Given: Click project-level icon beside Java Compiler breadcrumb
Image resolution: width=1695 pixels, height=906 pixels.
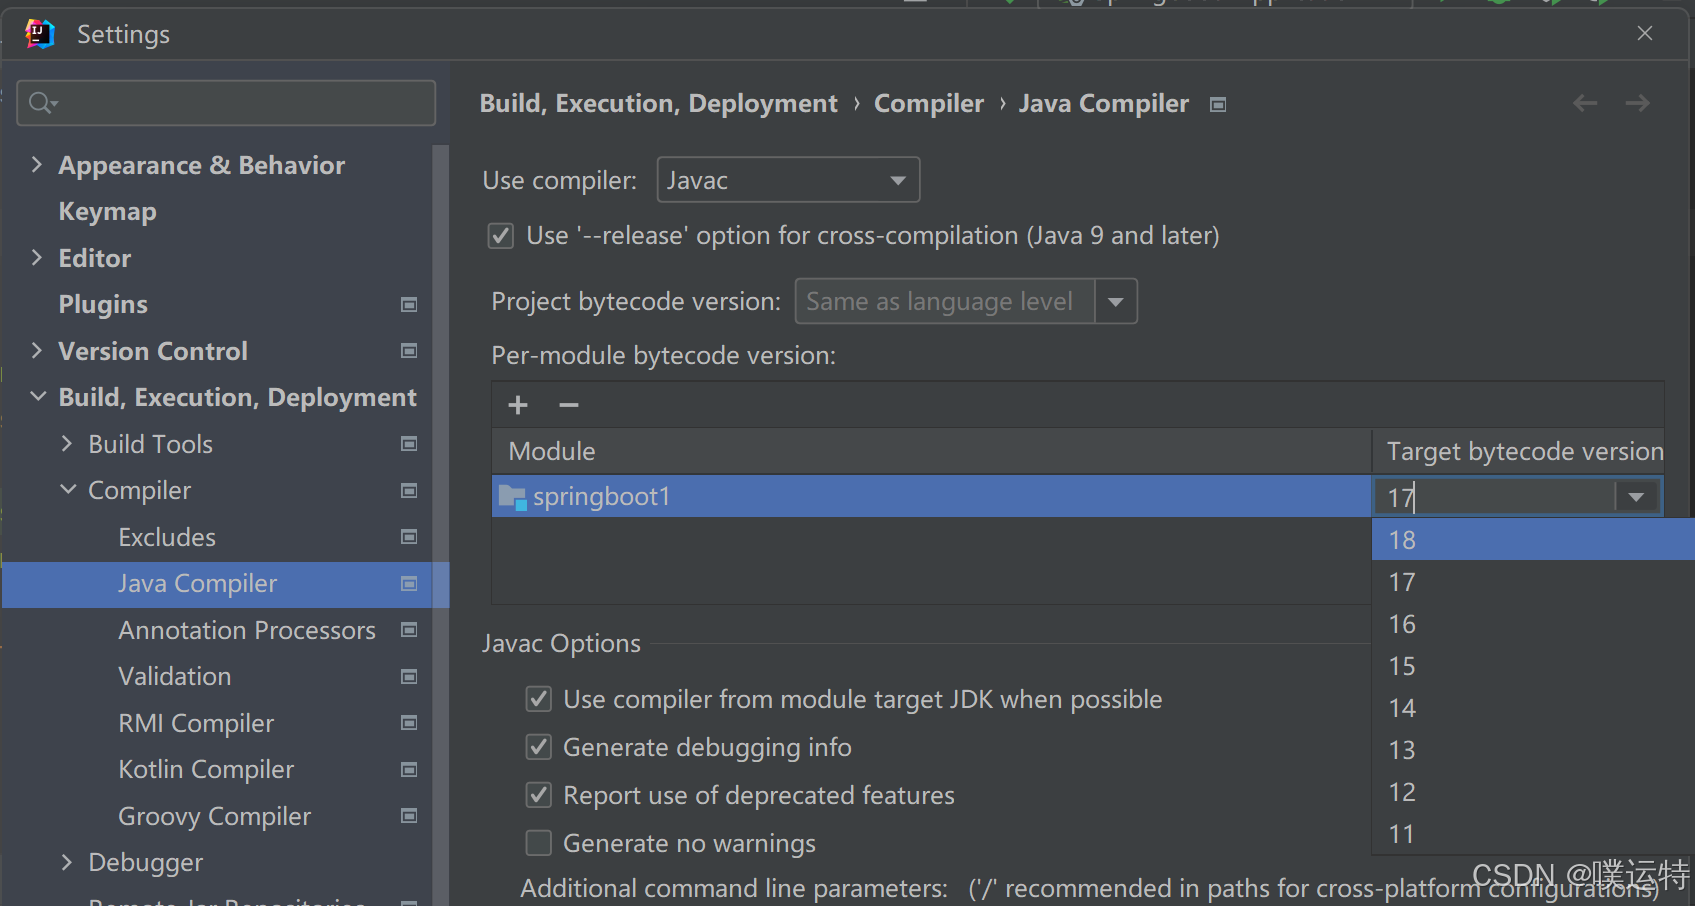Looking at the screenshot, I should click(1218, 105).
